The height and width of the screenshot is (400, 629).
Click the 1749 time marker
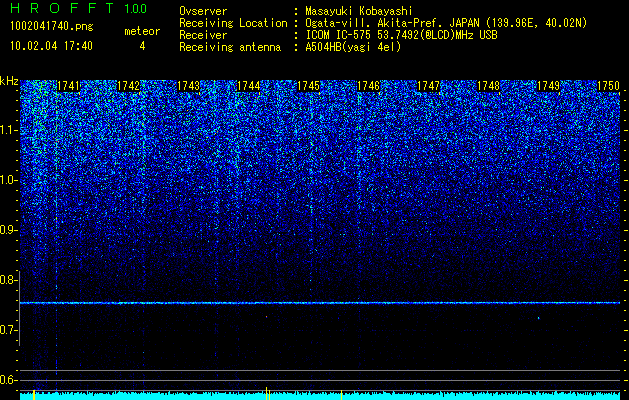click(x=548, y=86)
